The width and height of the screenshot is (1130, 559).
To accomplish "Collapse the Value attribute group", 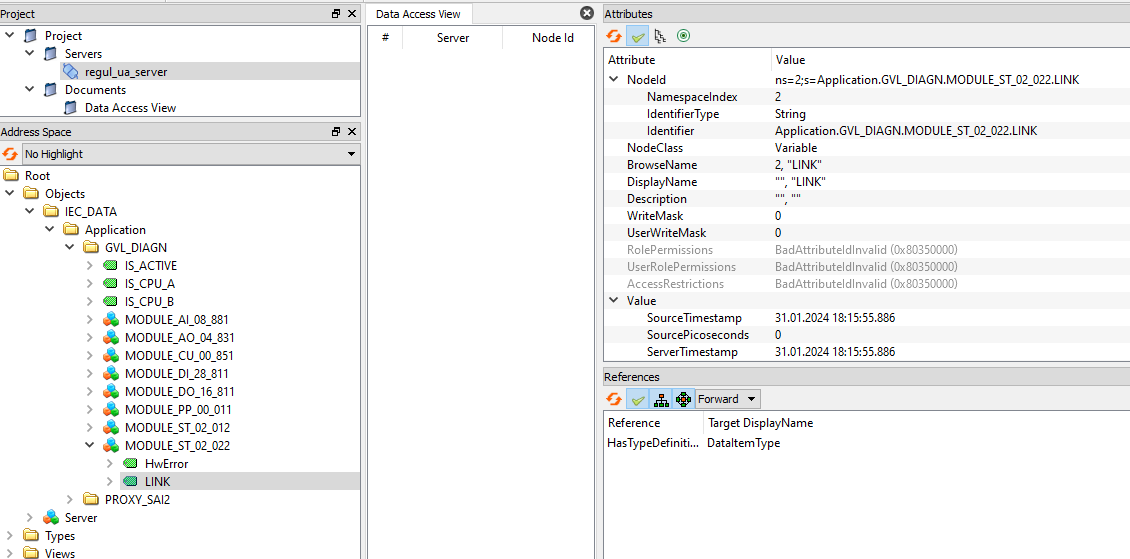I will [613, 301].
